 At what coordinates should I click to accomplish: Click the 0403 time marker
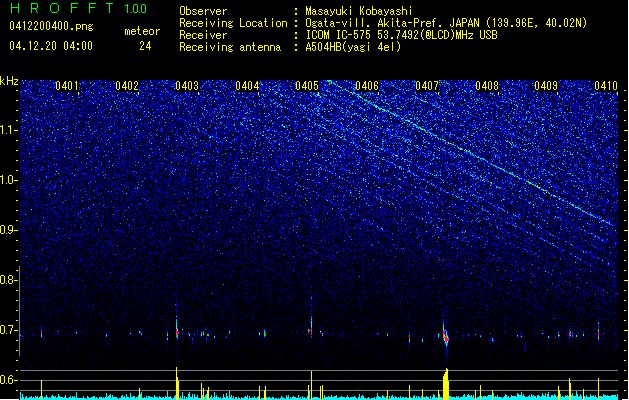click(187, 86)
